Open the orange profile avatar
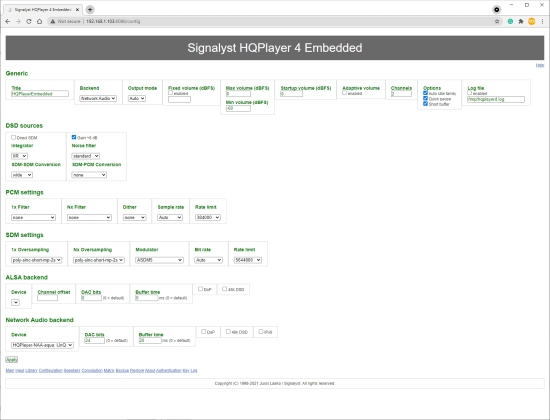Screen dimensions: 550x420 (532, 21)
